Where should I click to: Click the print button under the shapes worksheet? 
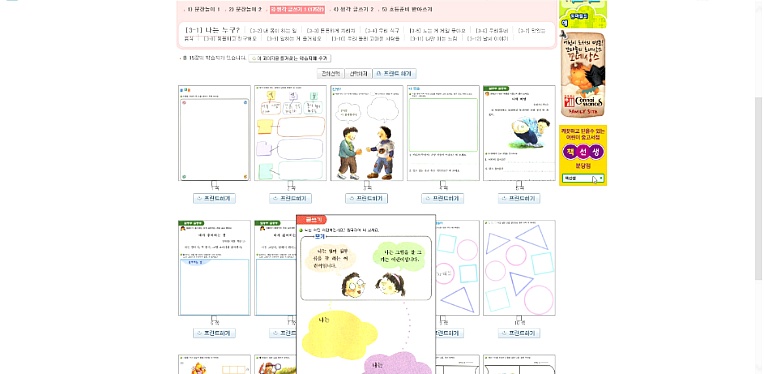pos(519,333)
